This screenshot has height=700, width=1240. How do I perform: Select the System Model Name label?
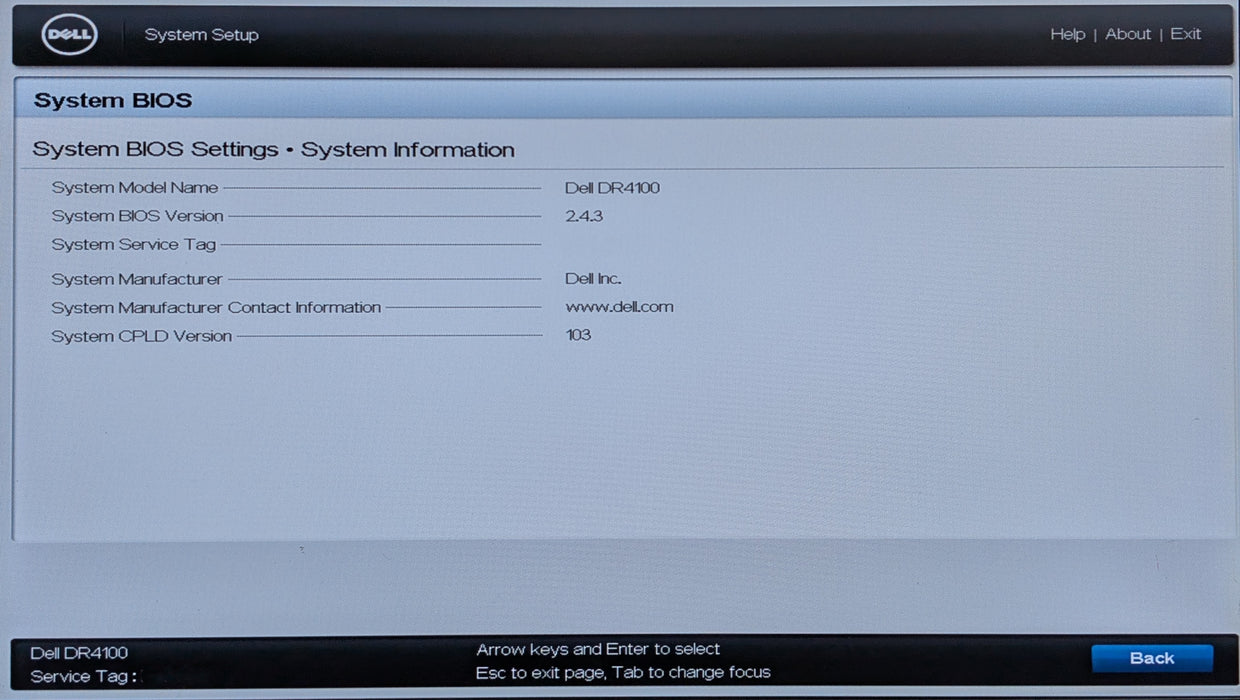(x=135, y=187)
